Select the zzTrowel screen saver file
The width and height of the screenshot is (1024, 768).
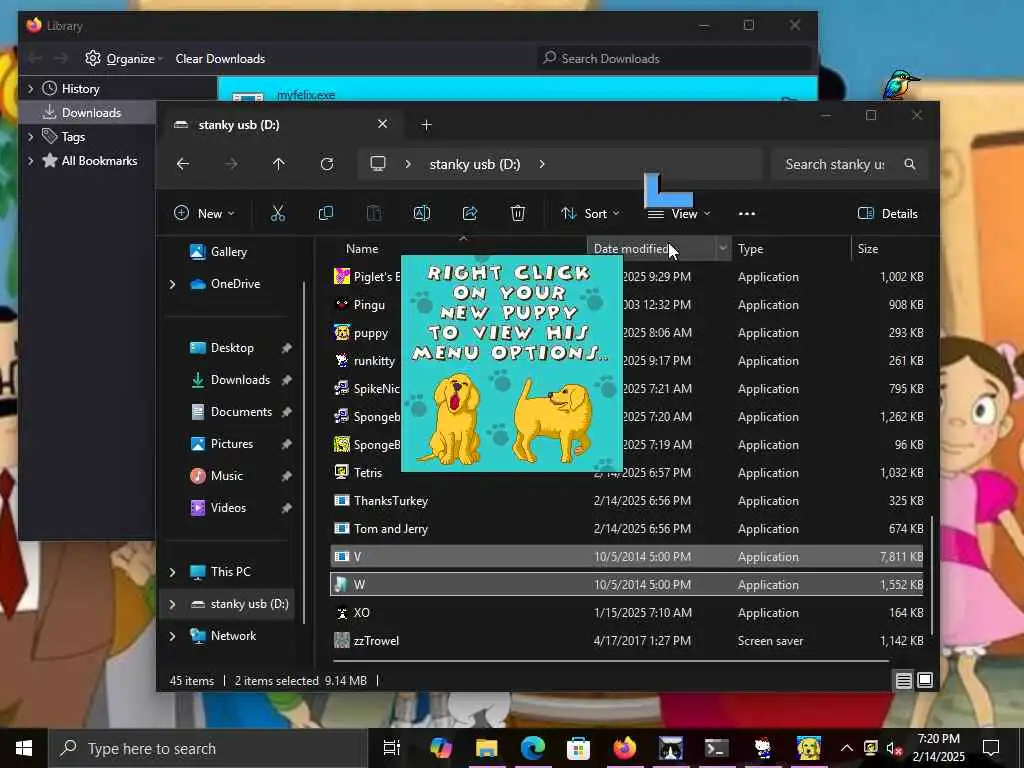[627, 641]
